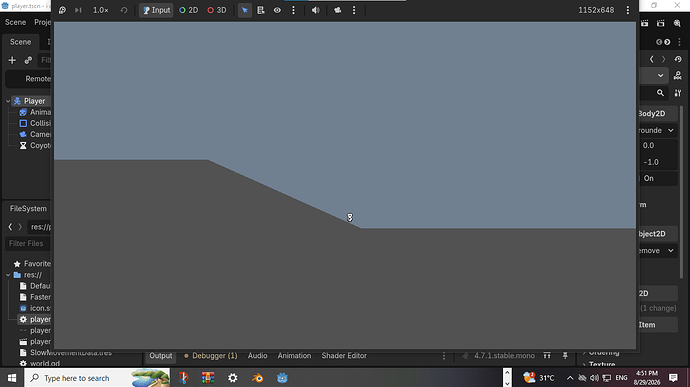Image resolution: width=690 pixels, height=387 pixels.
Task: Toggle the Input selection mode button
Action: pyautogui.click(x=156, y=10)
